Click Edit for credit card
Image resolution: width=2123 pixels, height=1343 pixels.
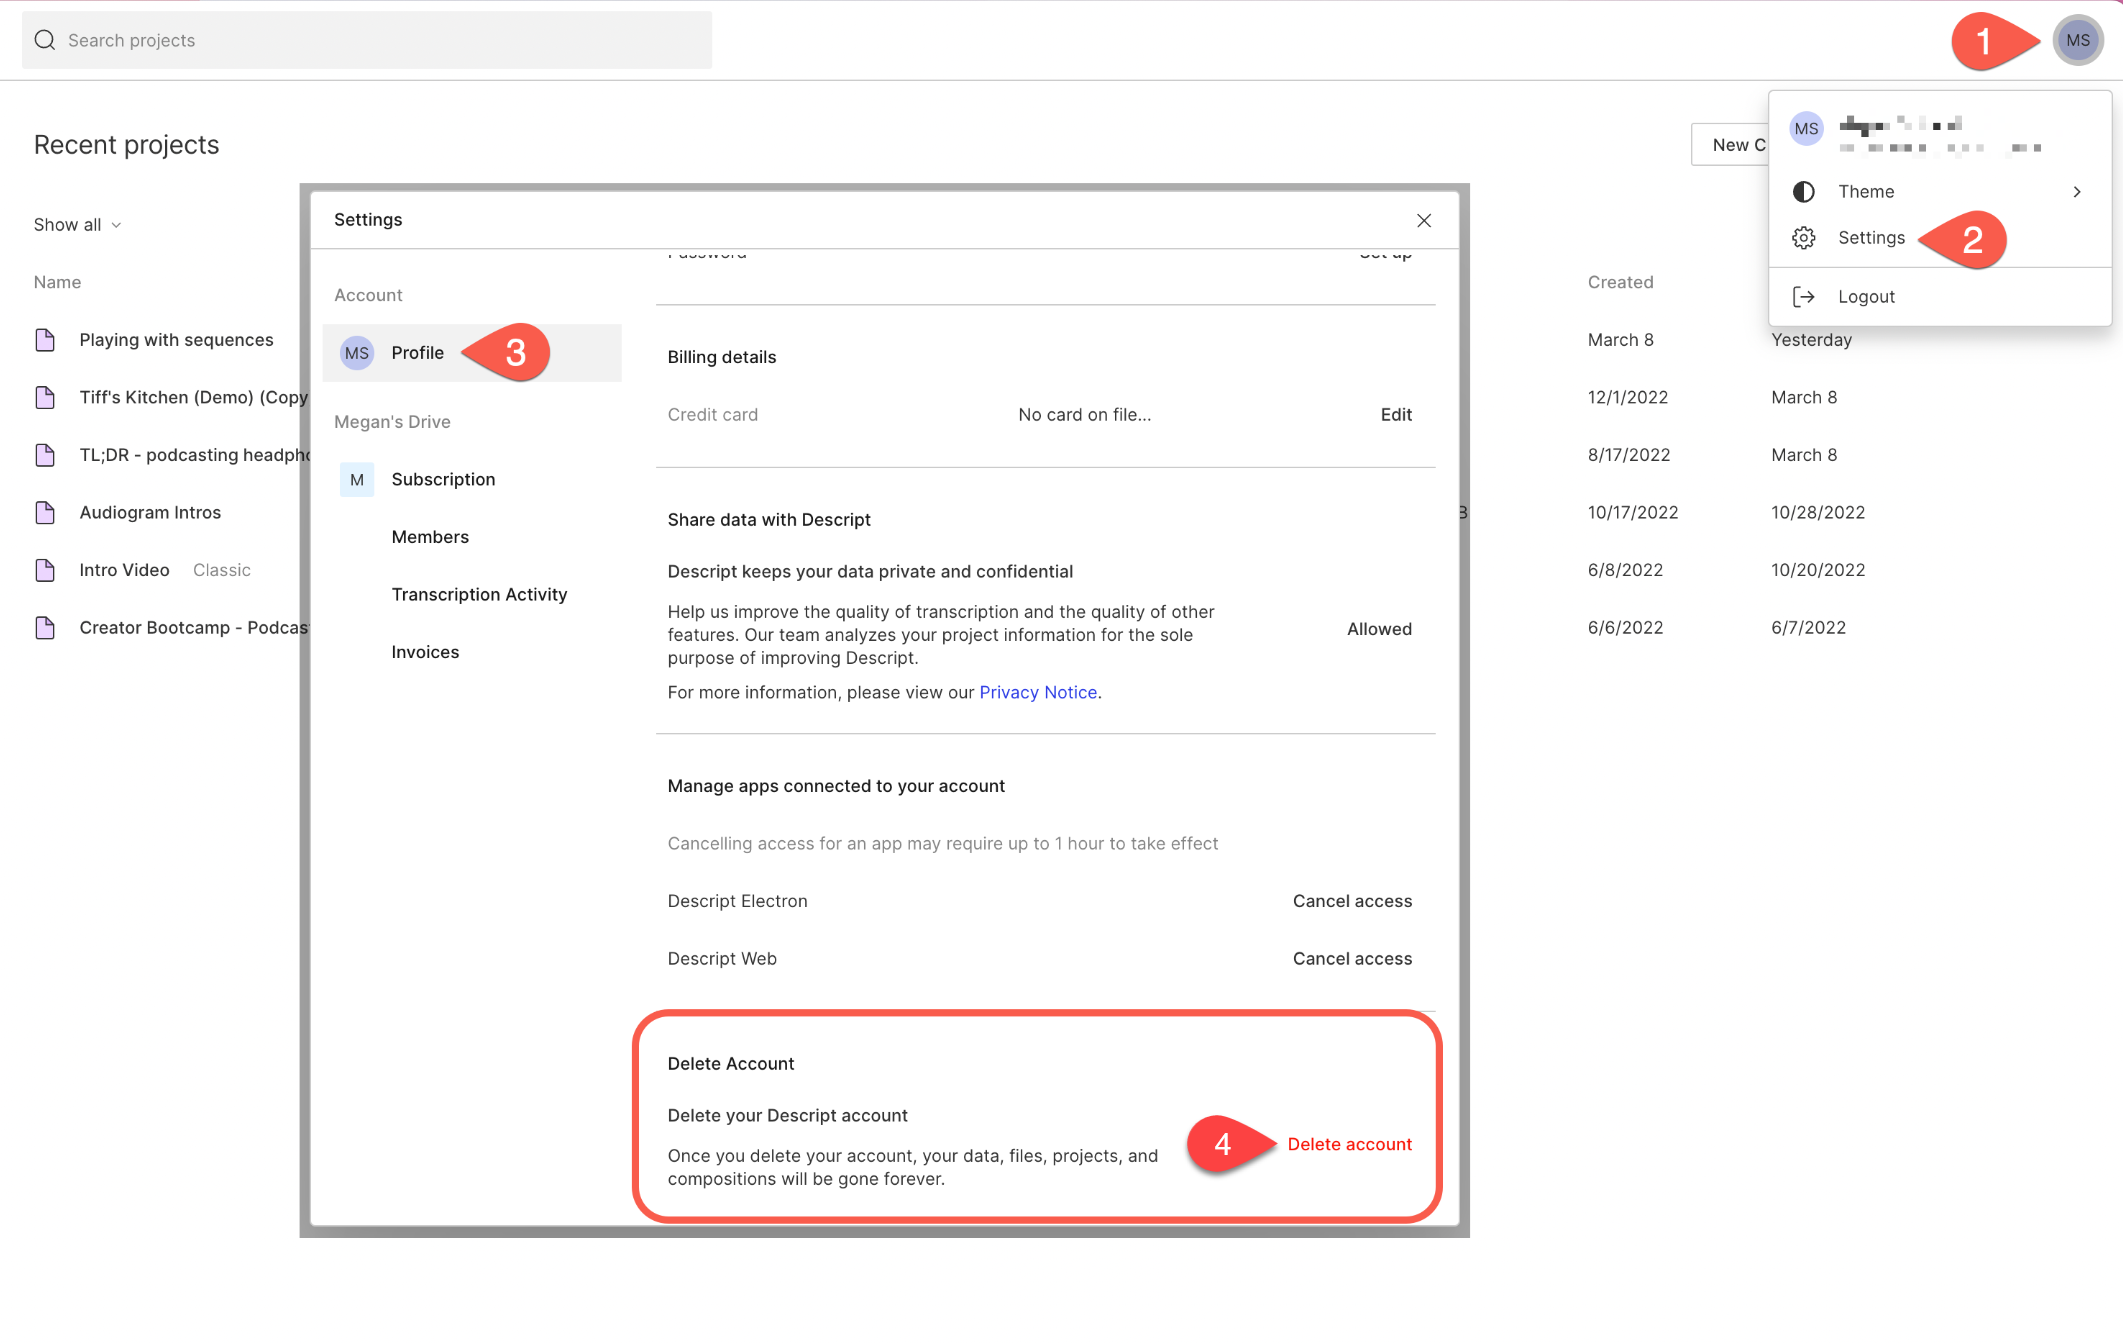1396,414
